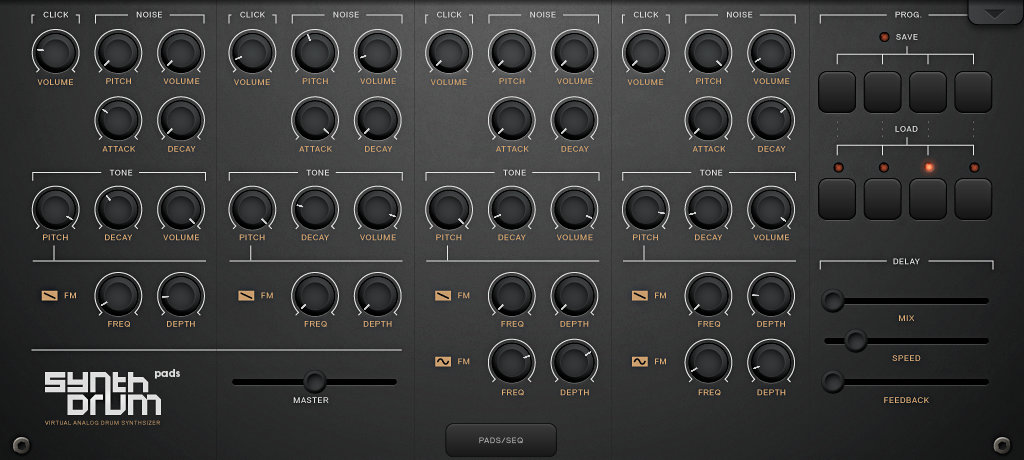Toggle the sawtooth FM switch in third channel
Screen dimensions: 1024x460
pos(443,296)
